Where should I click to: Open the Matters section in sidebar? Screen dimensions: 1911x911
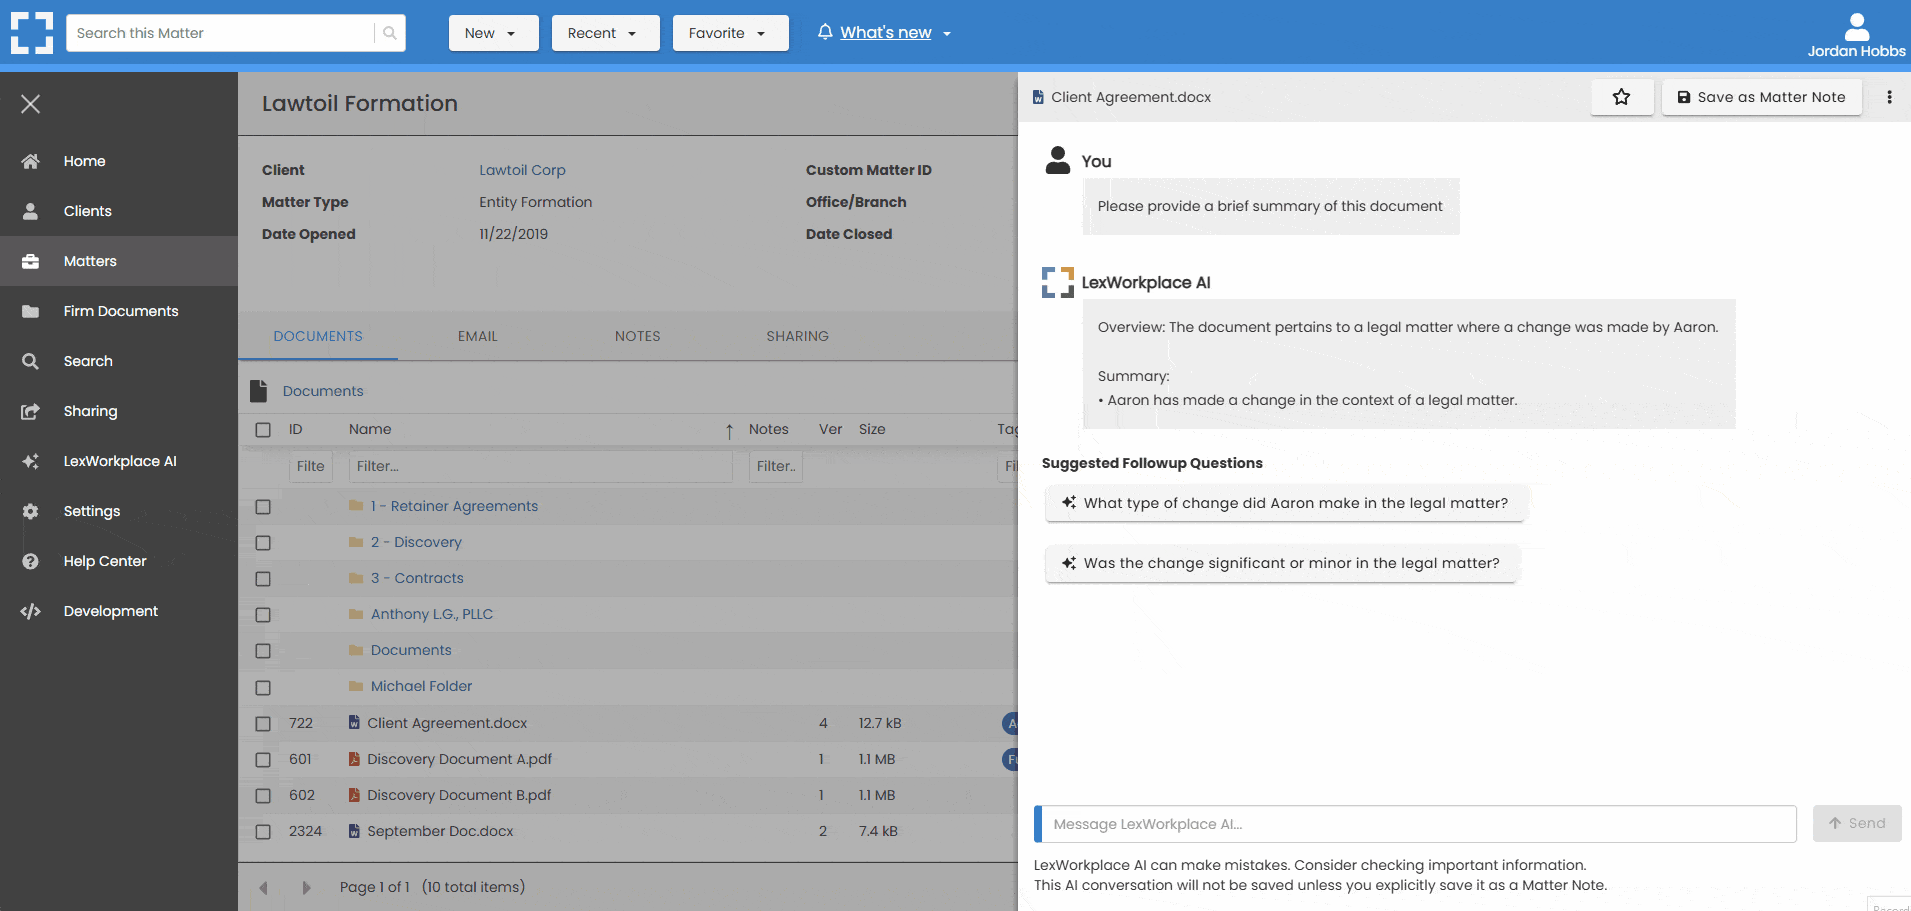90,261
